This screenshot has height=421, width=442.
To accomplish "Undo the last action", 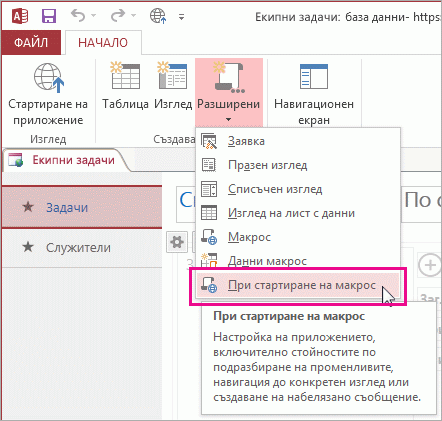I will pos(78,15).
